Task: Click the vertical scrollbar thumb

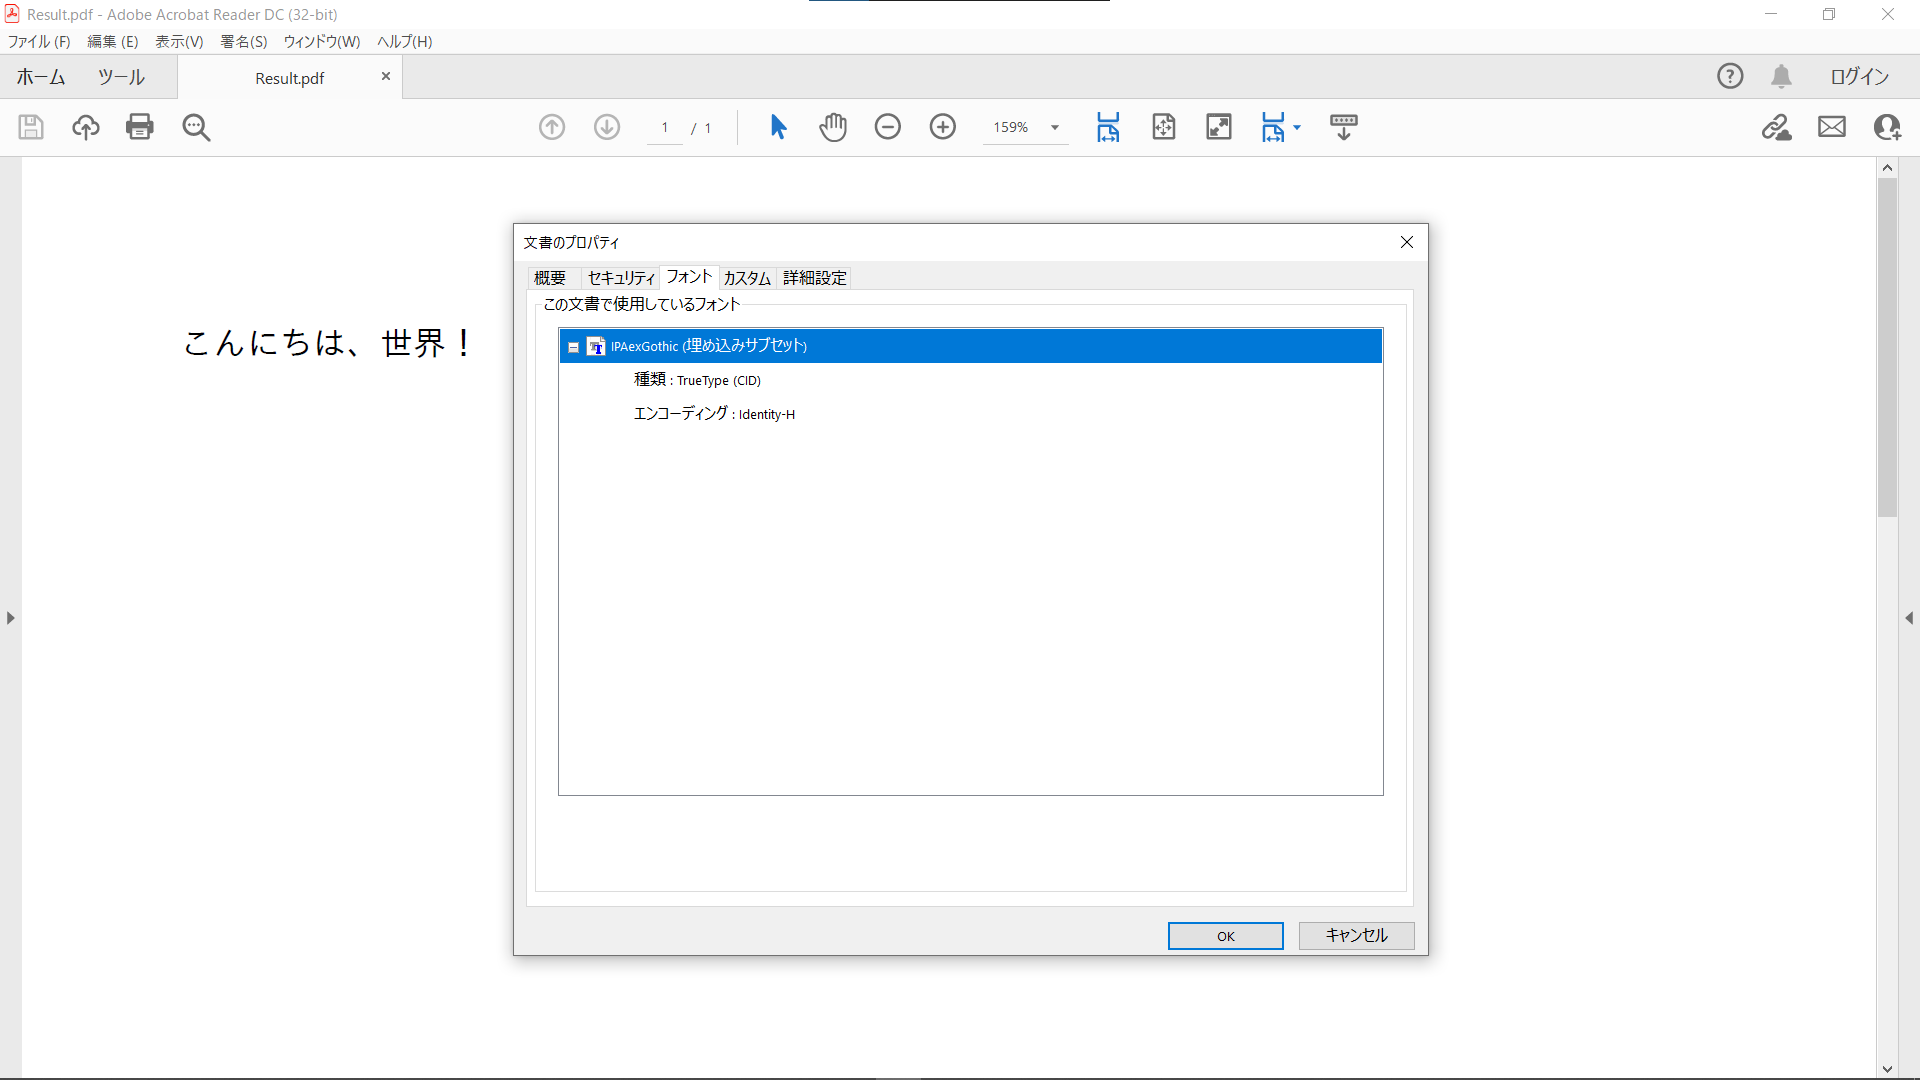Action: pos(1888,348)
